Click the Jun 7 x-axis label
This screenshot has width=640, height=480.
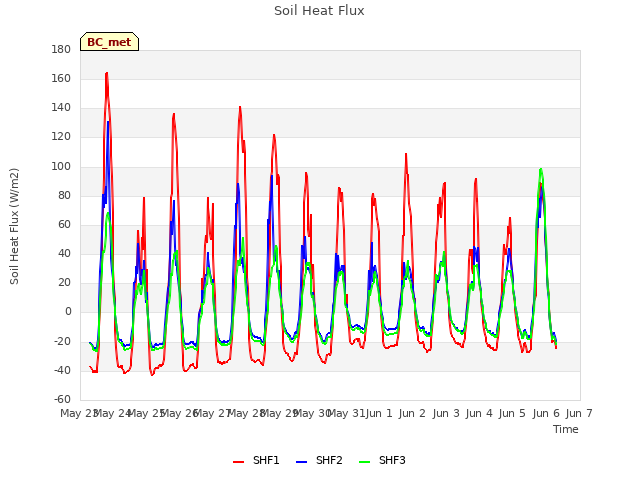[x=579, y=413]
